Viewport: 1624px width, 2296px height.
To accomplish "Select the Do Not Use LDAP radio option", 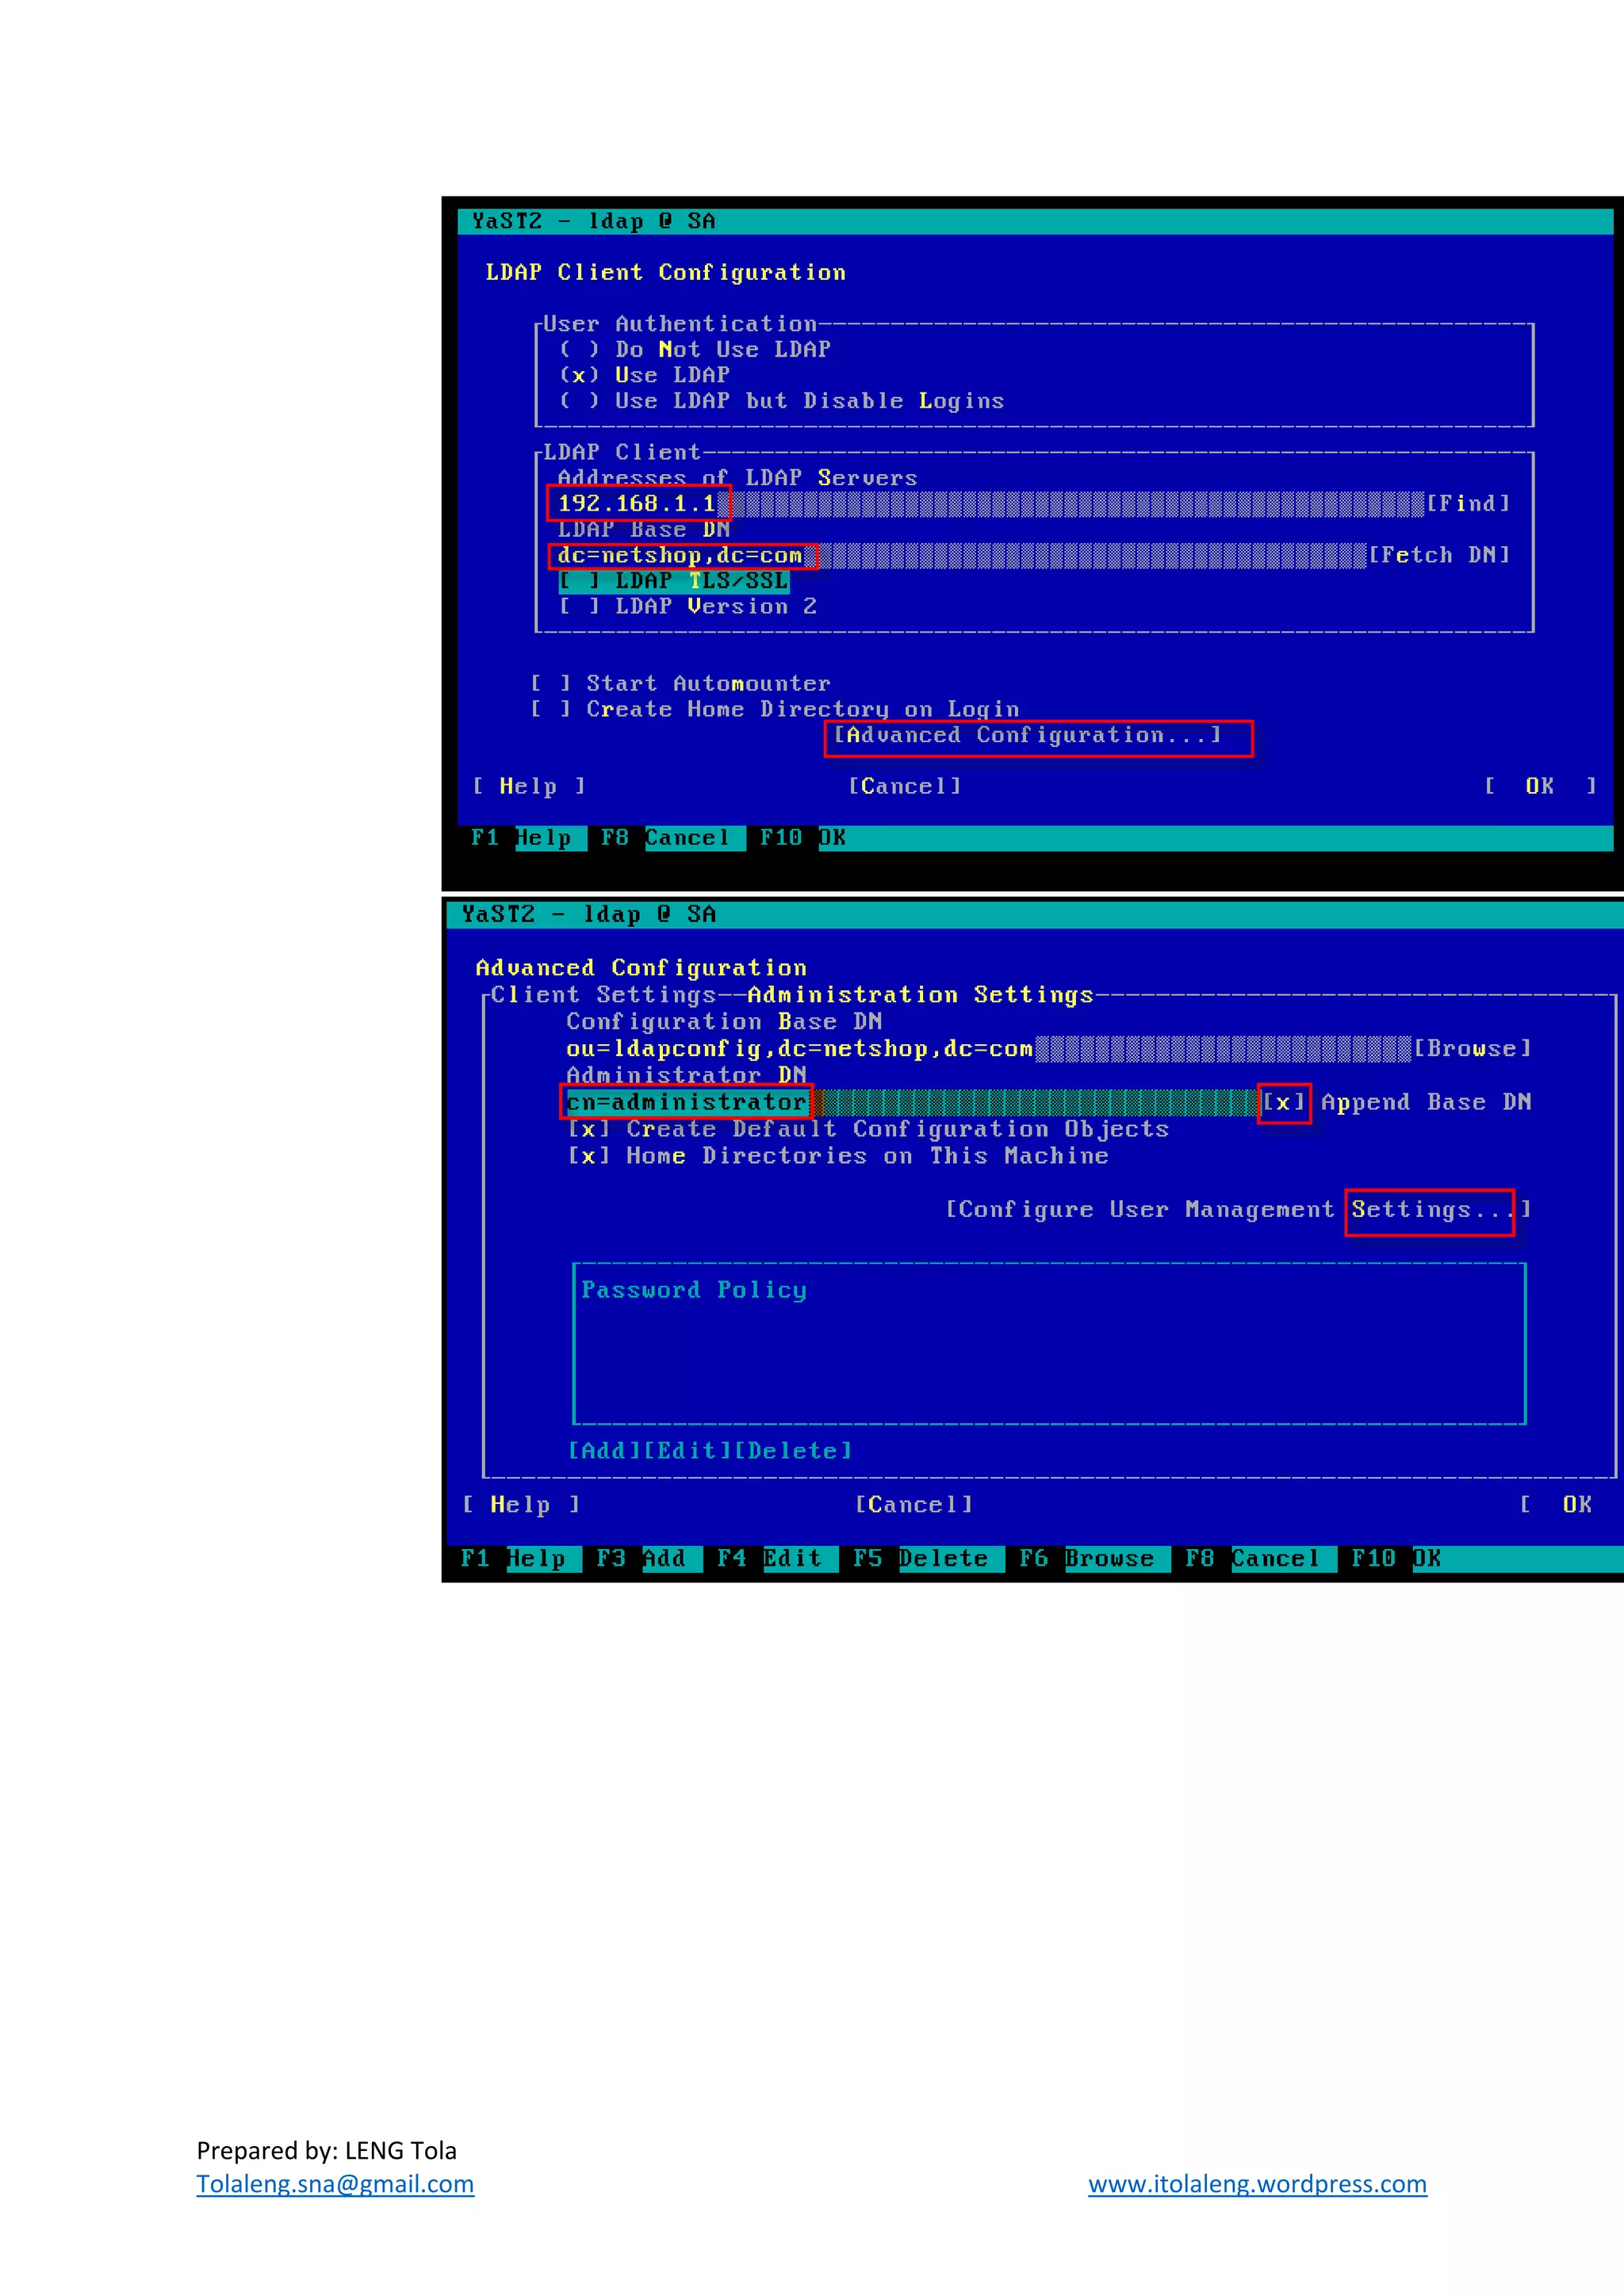I will tap(579, 349).
